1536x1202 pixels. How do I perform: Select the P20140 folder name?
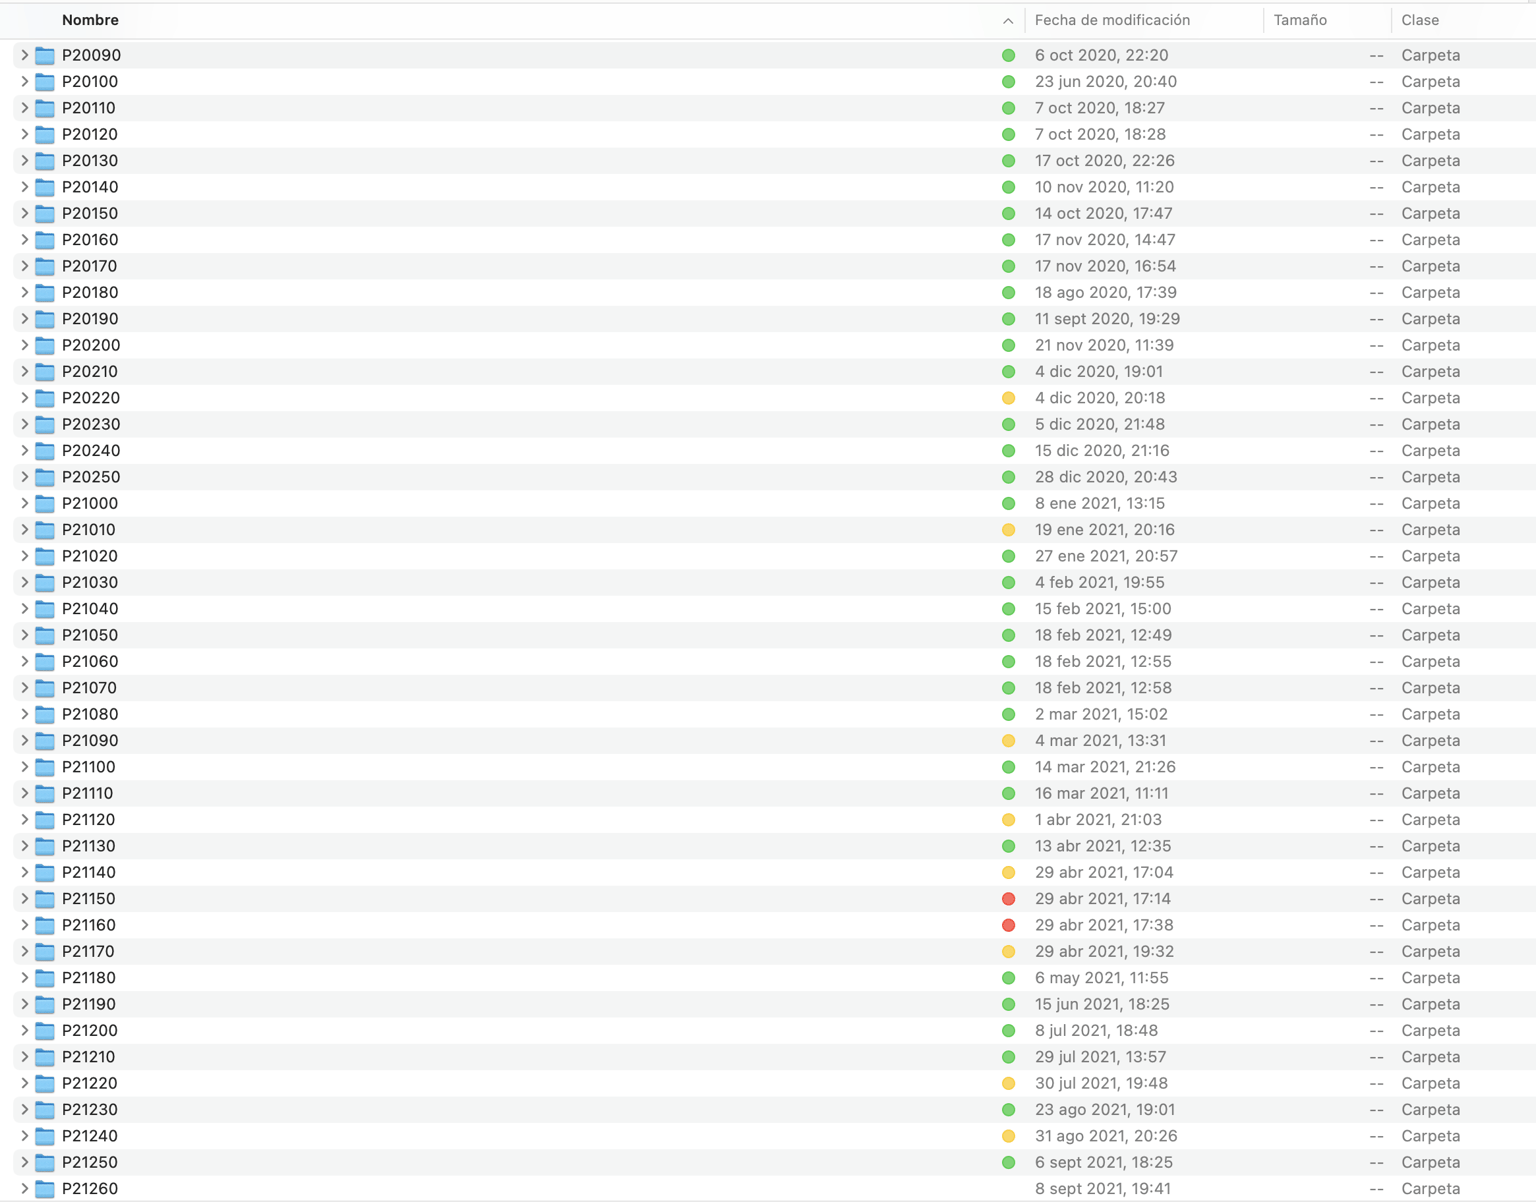pyautogui.click(x=90, y=187)
